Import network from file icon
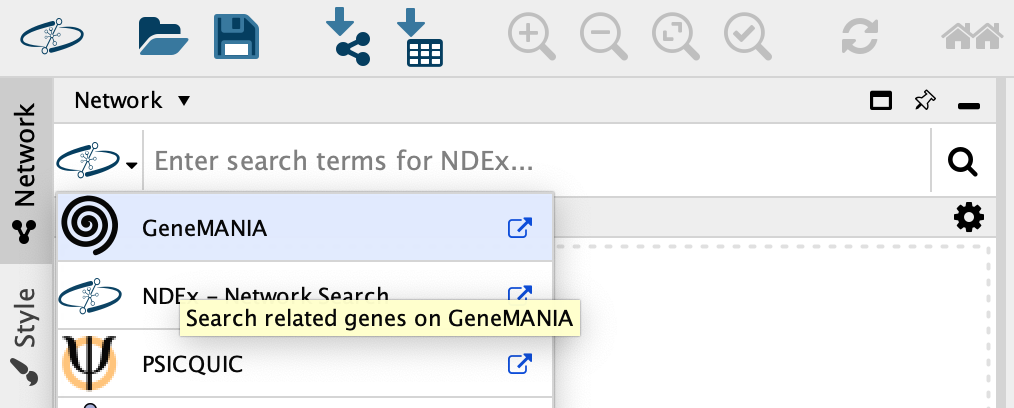 coord(347,37)
